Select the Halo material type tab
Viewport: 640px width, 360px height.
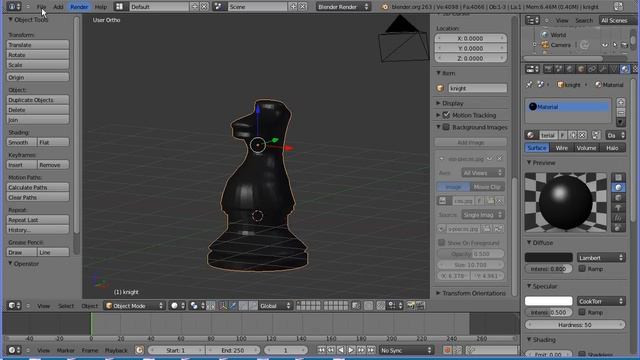click(612, 148)
